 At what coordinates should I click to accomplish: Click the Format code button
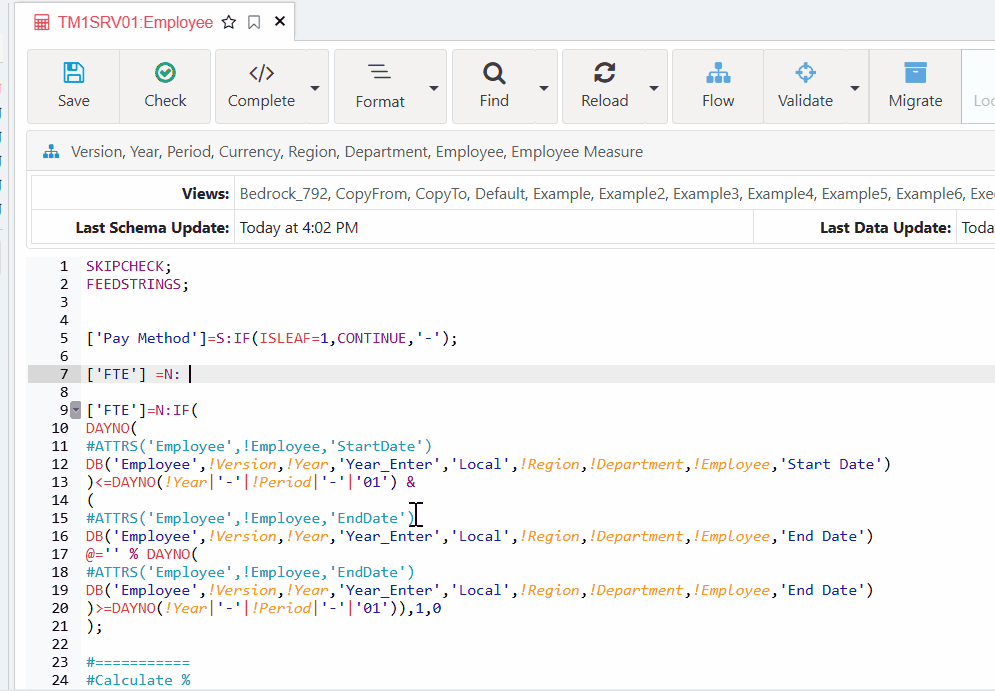[x=379, y=86]
